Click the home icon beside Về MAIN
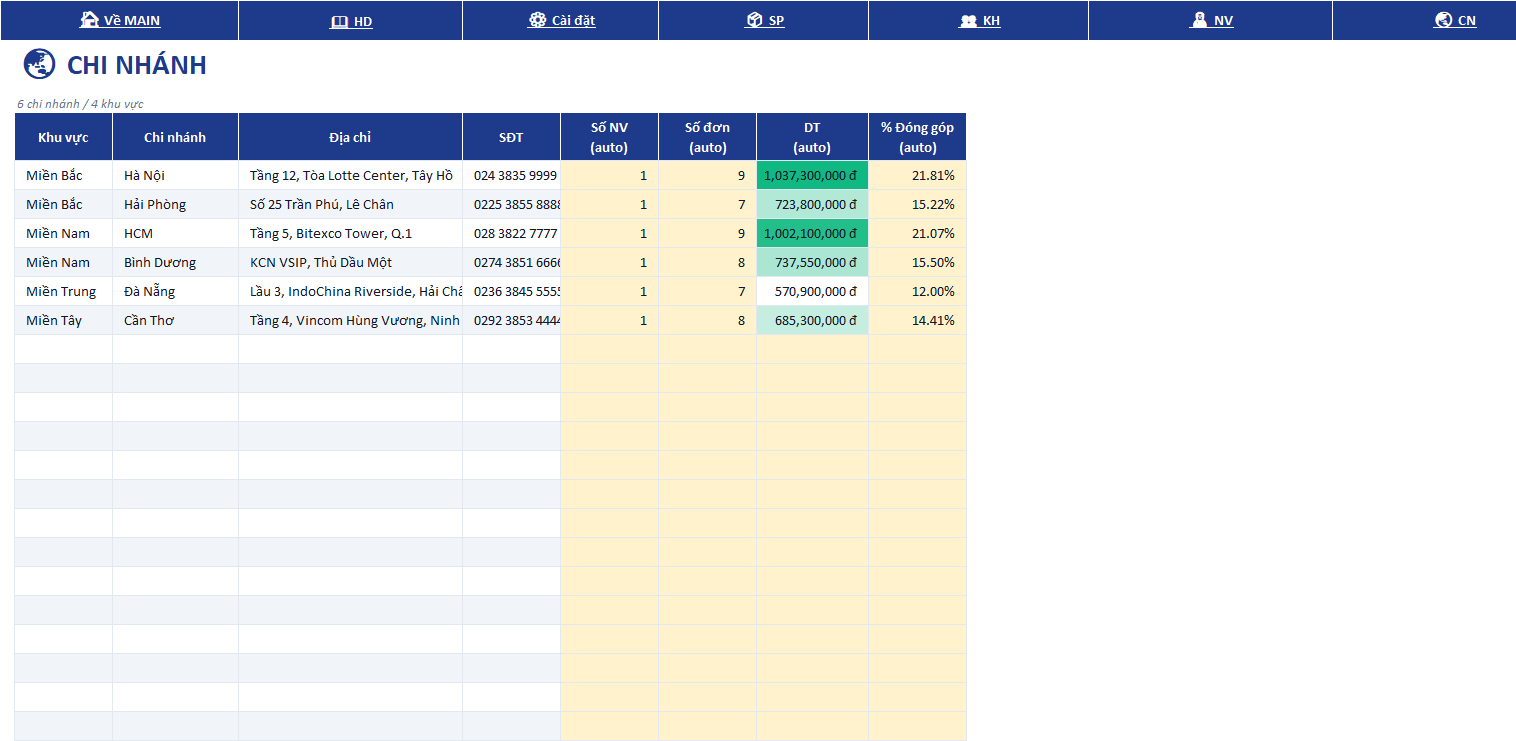1516x741 pixels. (x=89, y=20)
